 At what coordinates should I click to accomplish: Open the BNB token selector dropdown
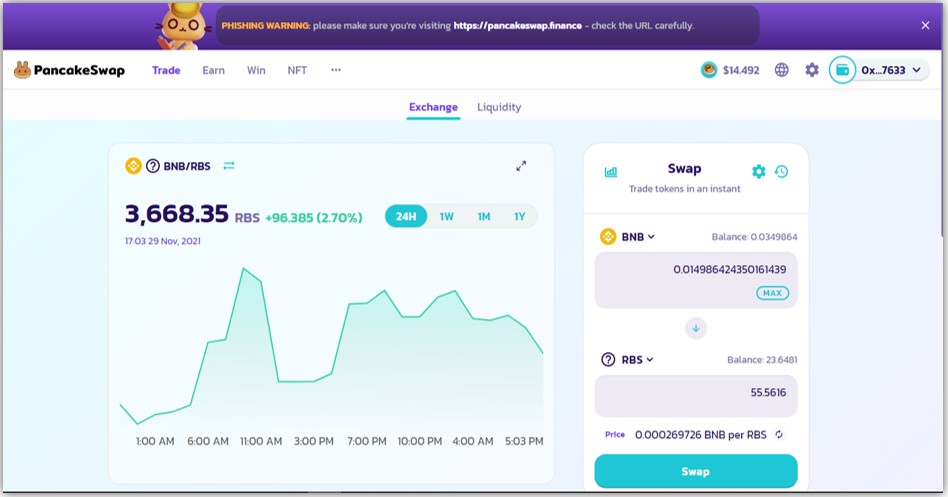click(x=627, y=236)
